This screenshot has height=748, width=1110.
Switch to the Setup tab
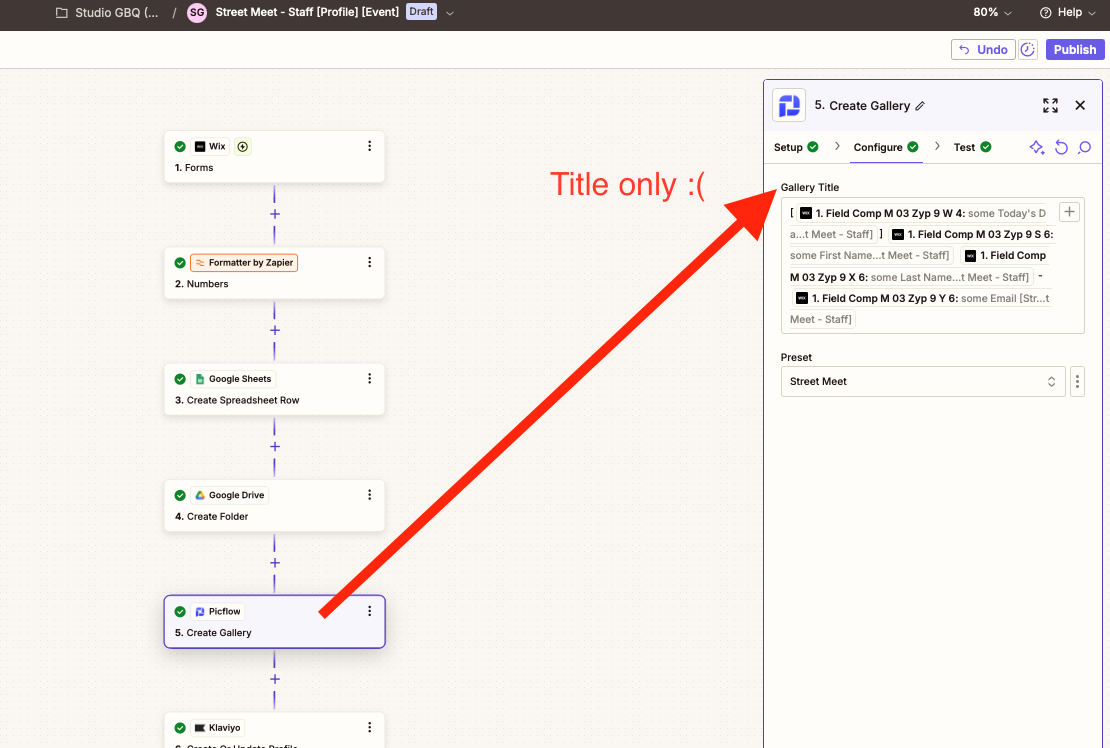[796, 147]
